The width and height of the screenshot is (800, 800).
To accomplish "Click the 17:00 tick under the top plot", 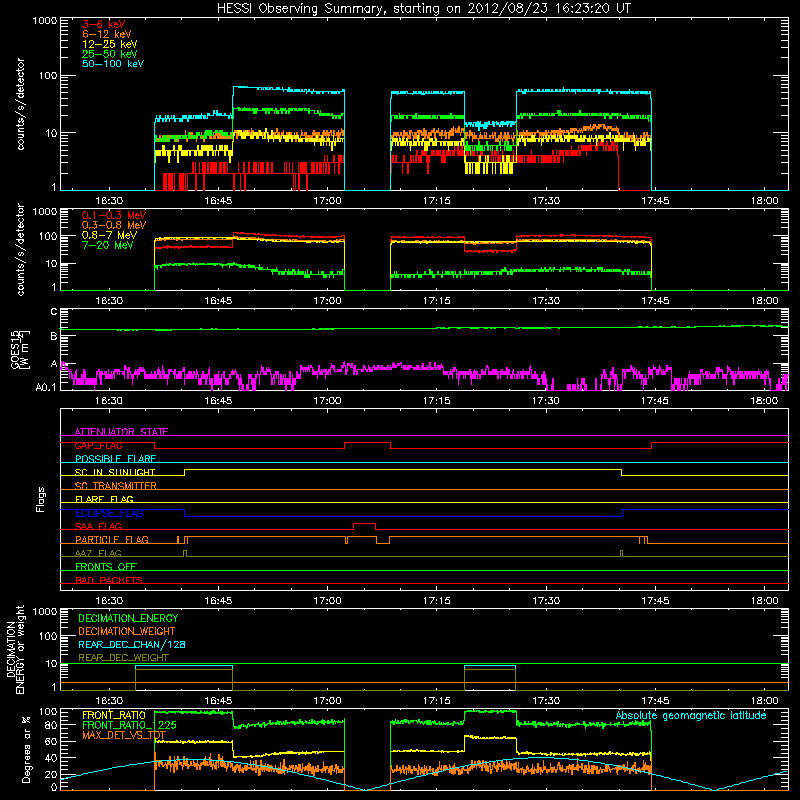I will coord(328,201).
